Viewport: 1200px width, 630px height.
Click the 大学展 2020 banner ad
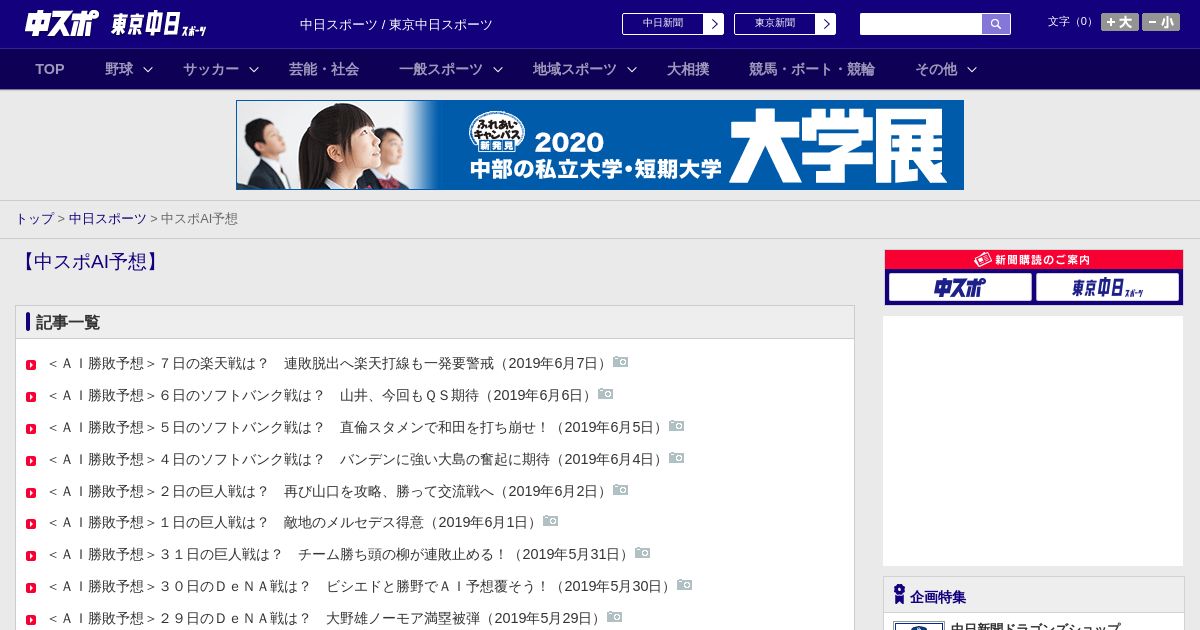coord(600,145)
